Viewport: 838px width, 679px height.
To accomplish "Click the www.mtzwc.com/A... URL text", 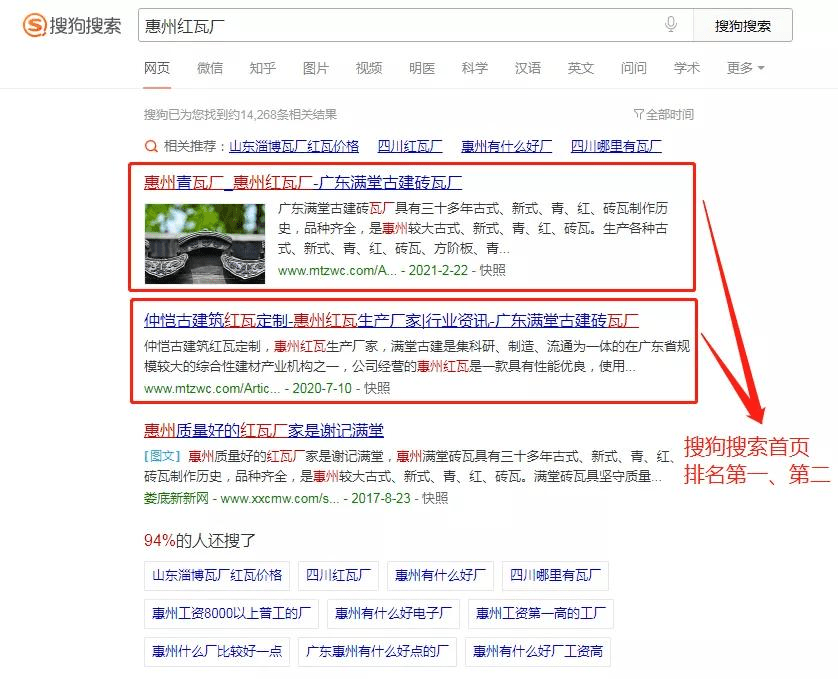I will (337, 270).
